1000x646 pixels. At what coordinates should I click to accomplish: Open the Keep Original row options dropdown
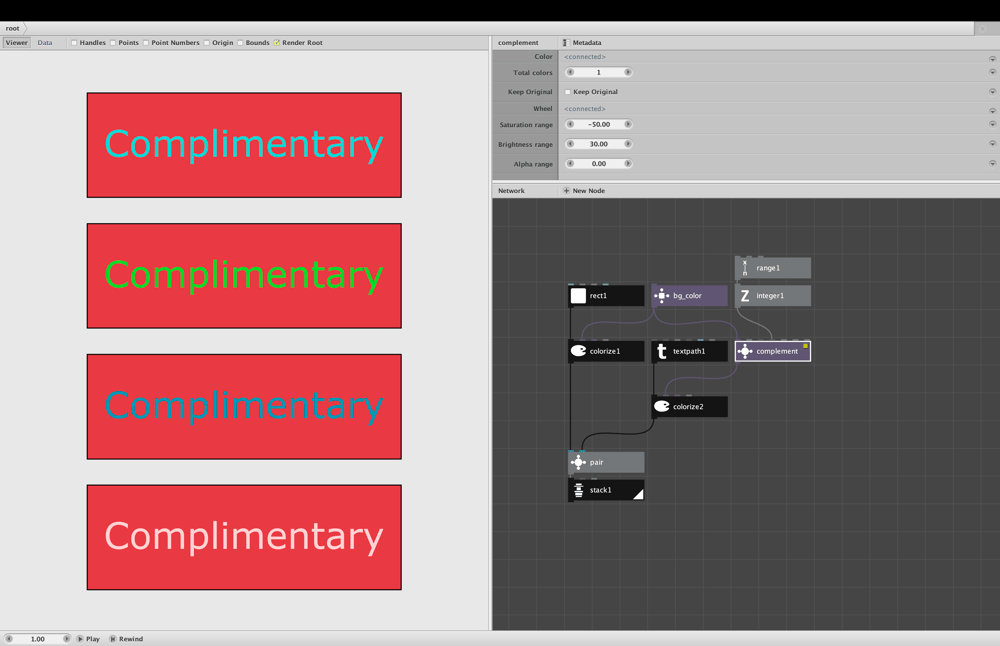click(992, 92)
